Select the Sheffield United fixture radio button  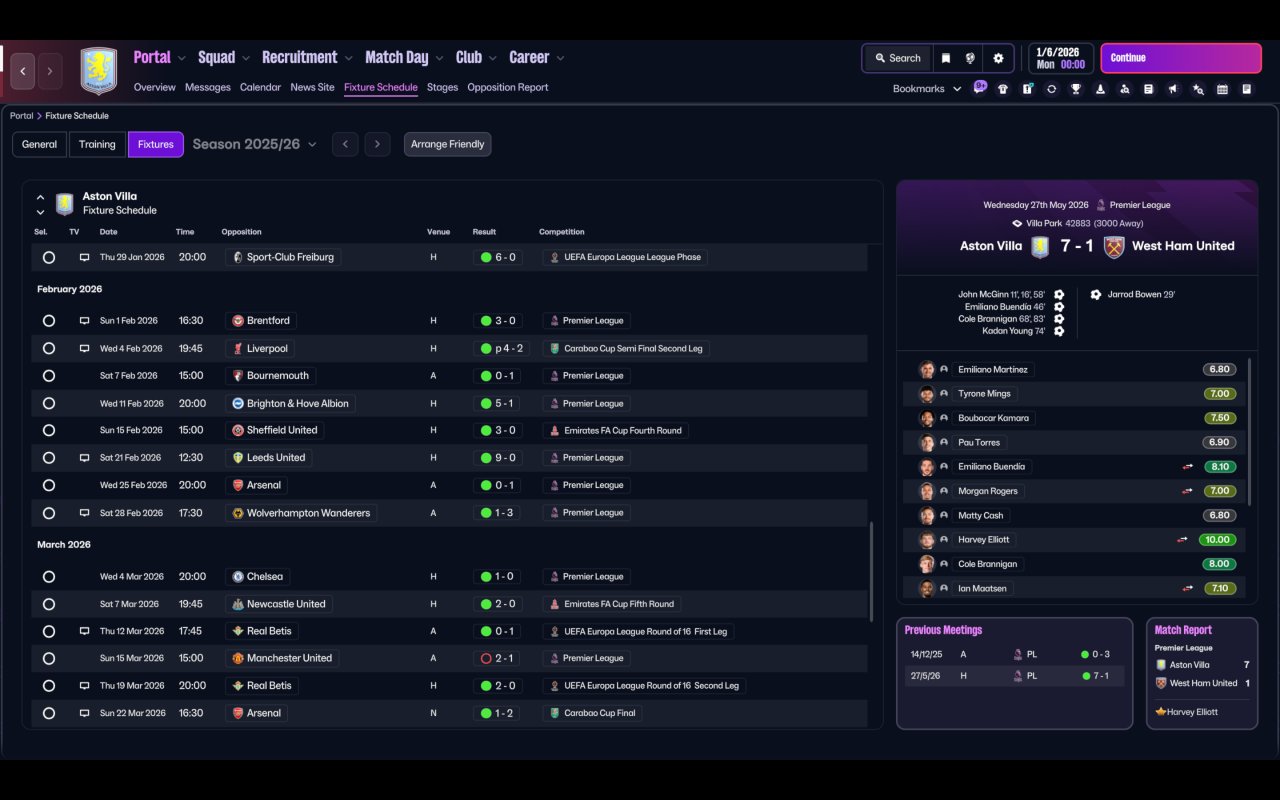point(48,431)
